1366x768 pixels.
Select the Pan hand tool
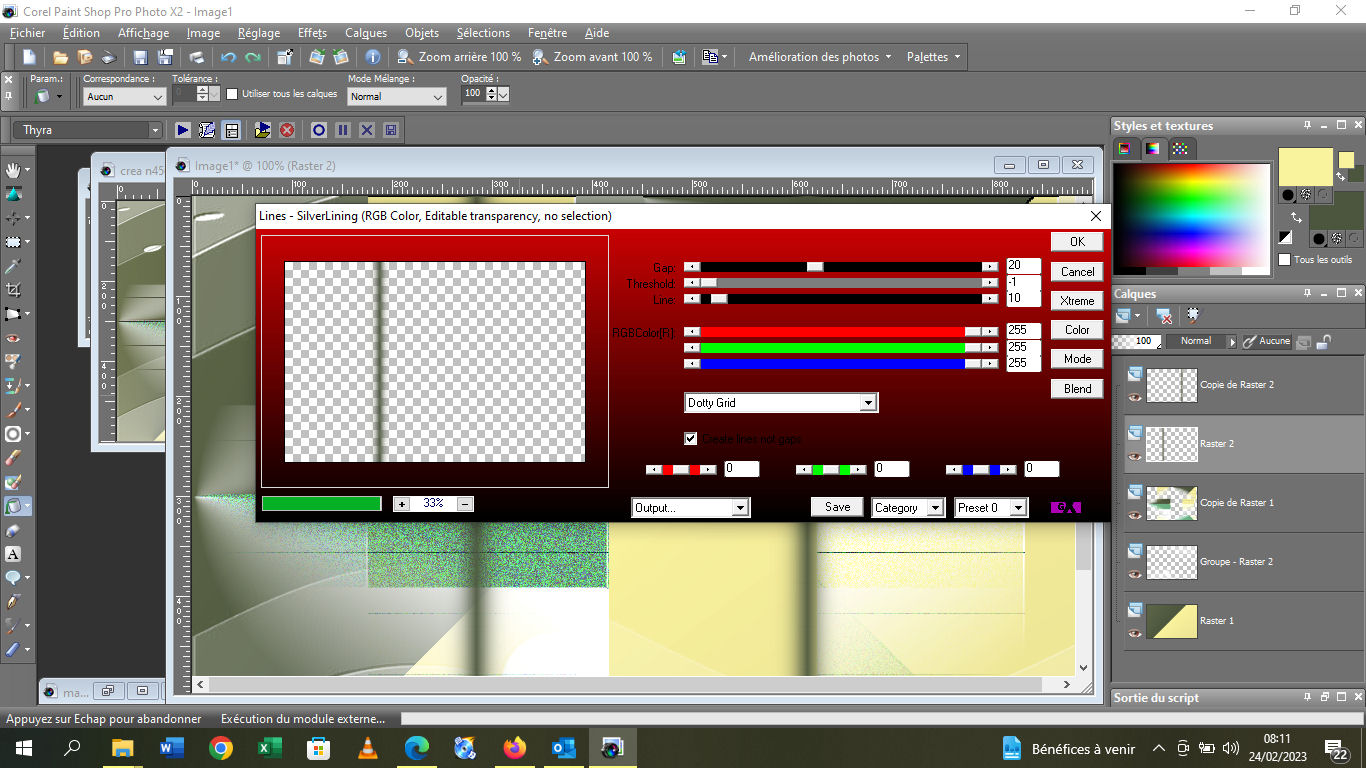coord(14,170)
